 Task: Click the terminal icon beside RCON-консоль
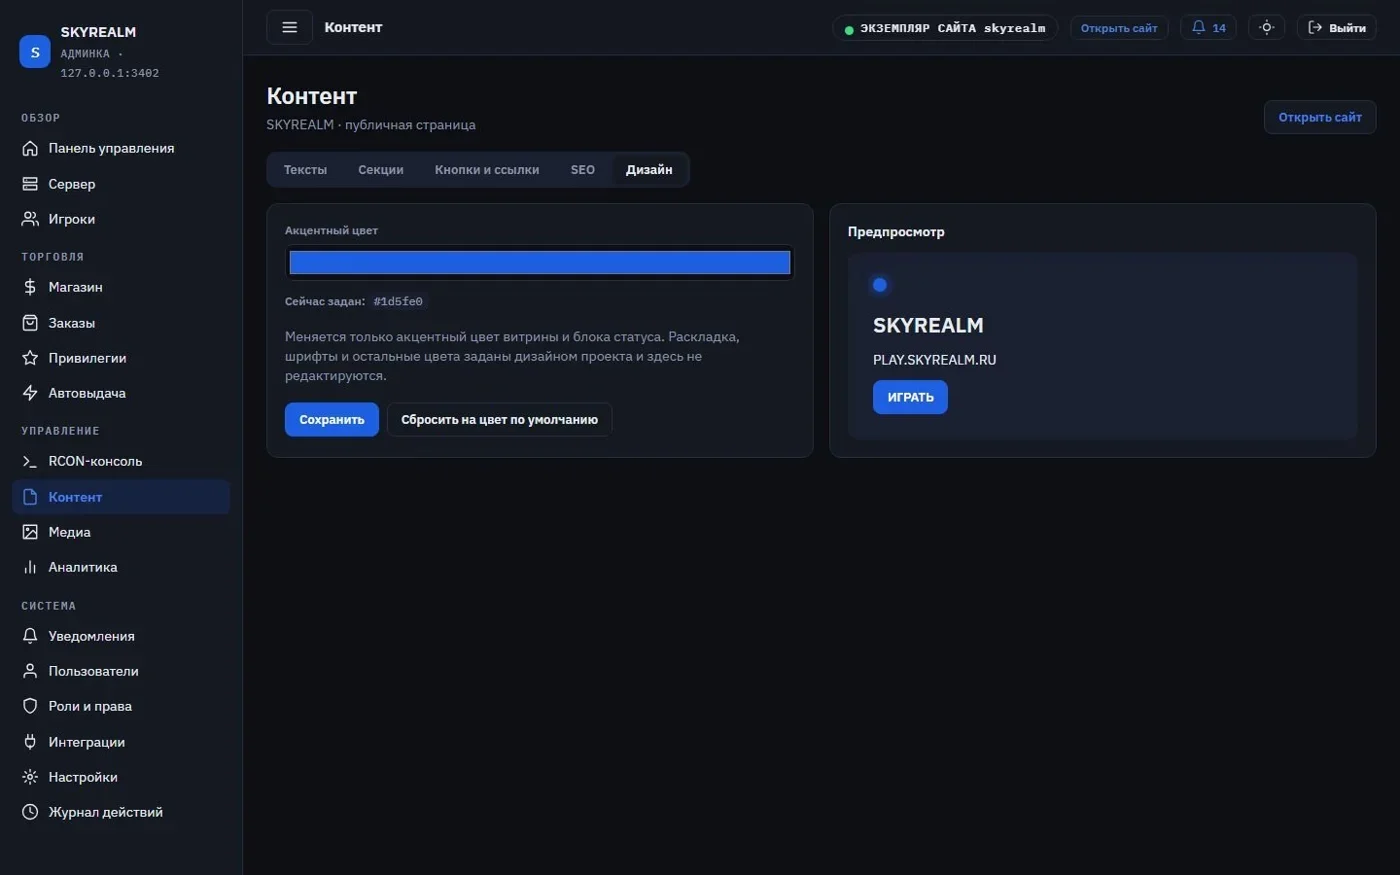point(30,461)
